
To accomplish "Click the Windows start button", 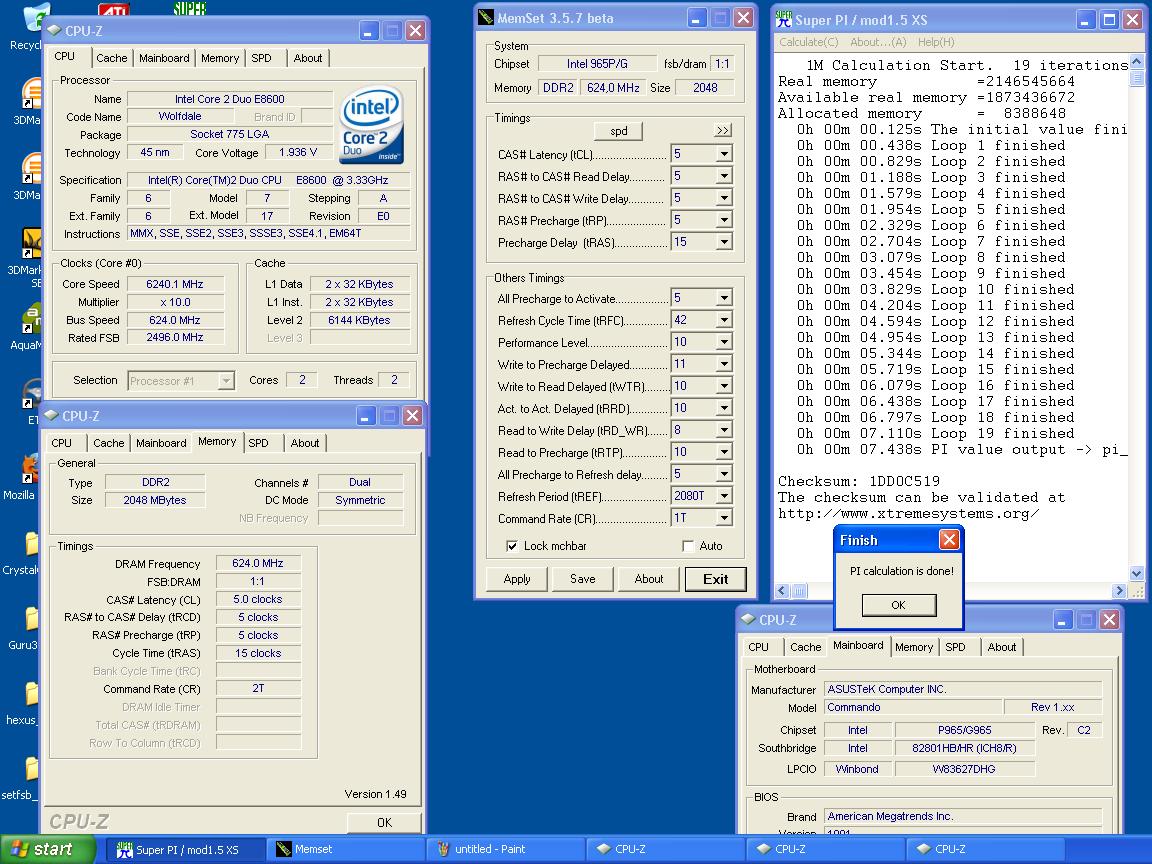I will pos(46,849).
